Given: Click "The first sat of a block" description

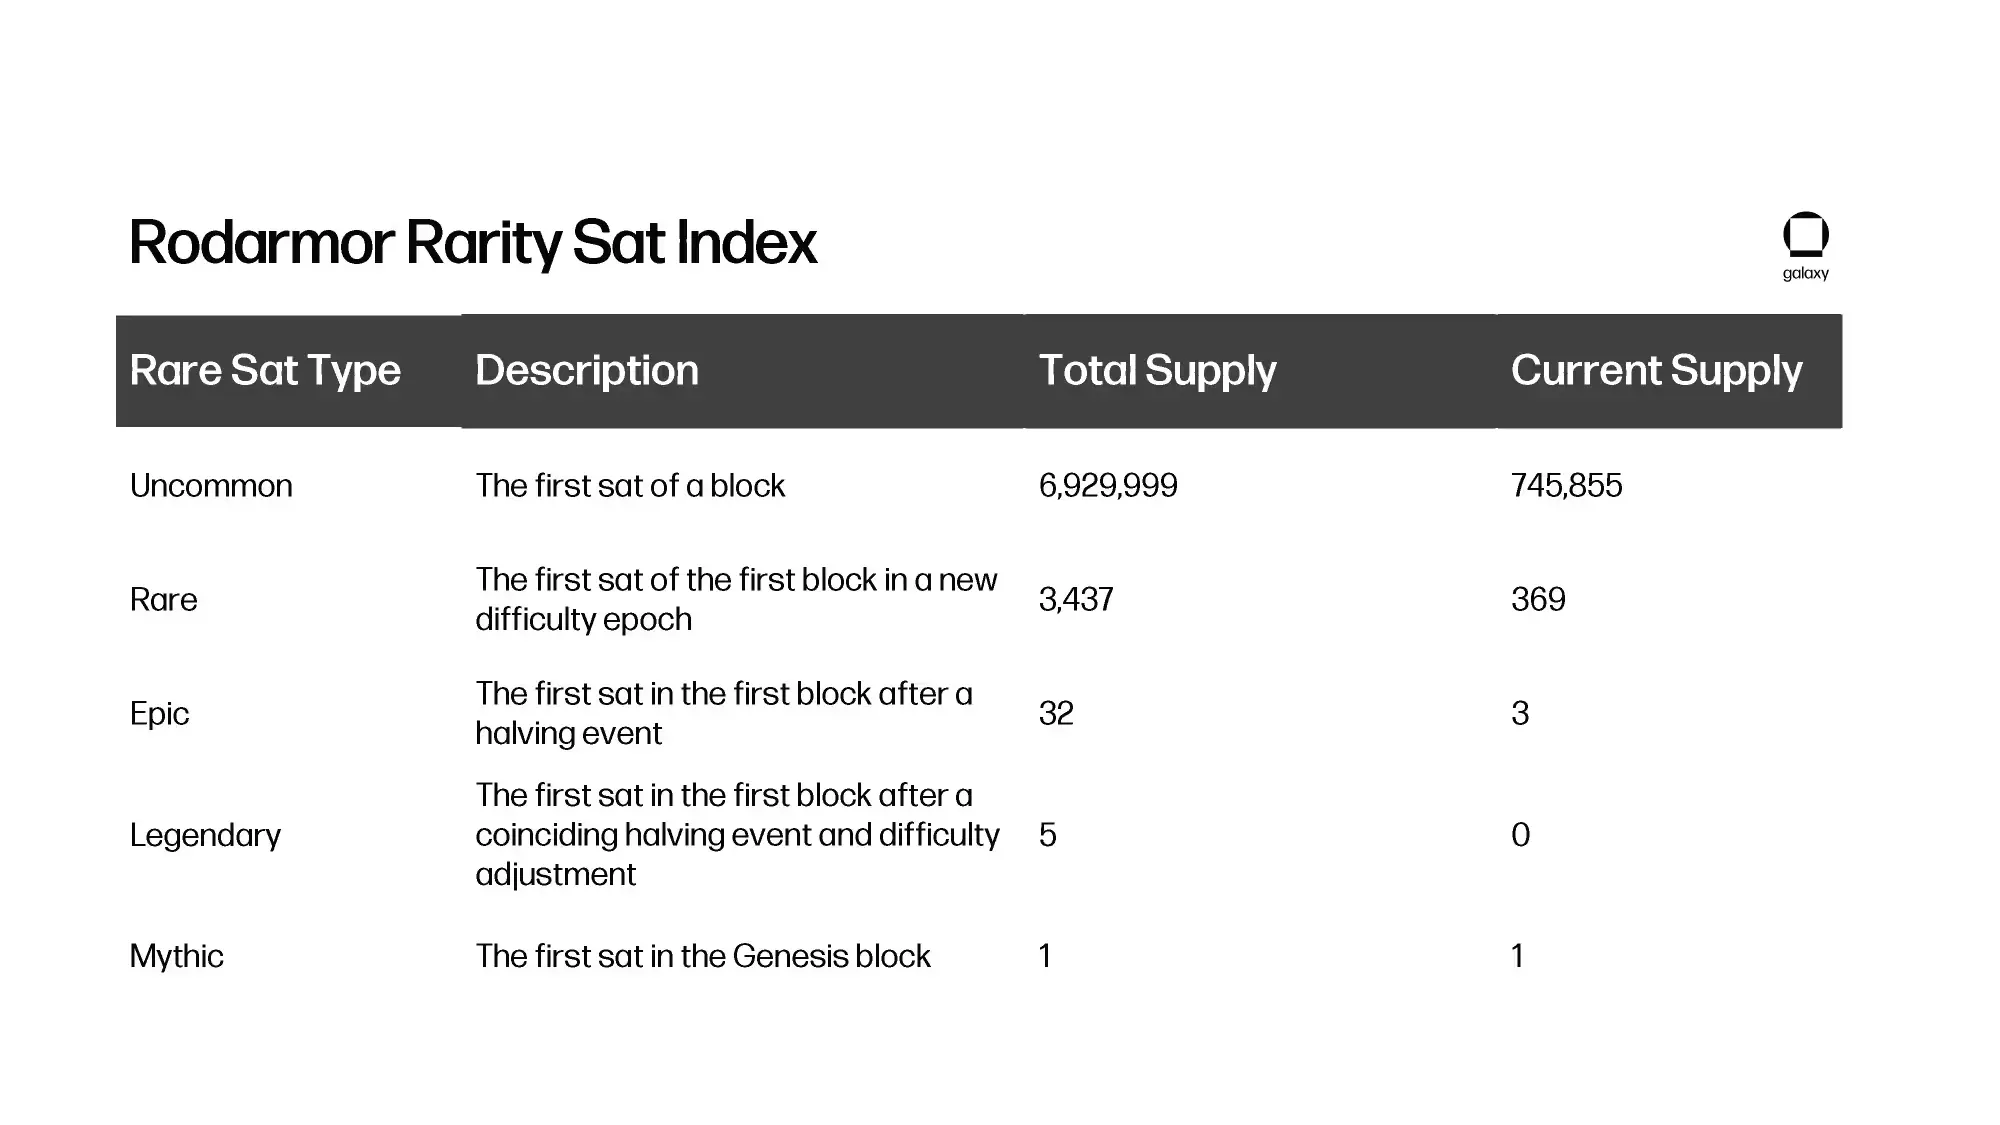Looking at the screenshot, I should click(630, 486).
